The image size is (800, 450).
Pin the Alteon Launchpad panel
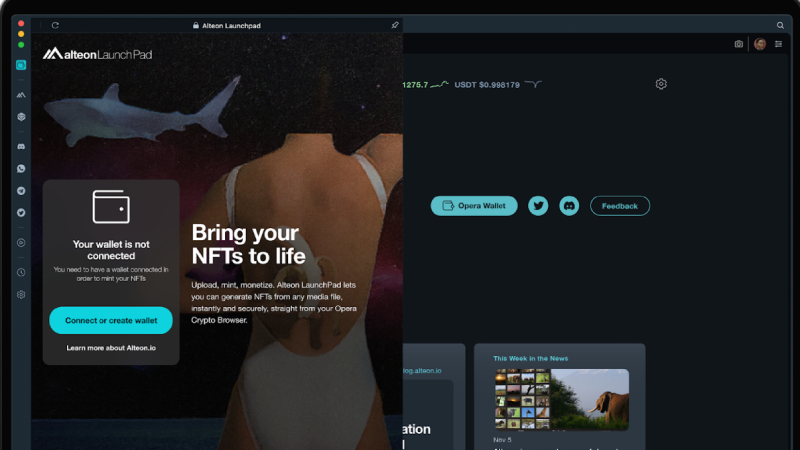394,25
